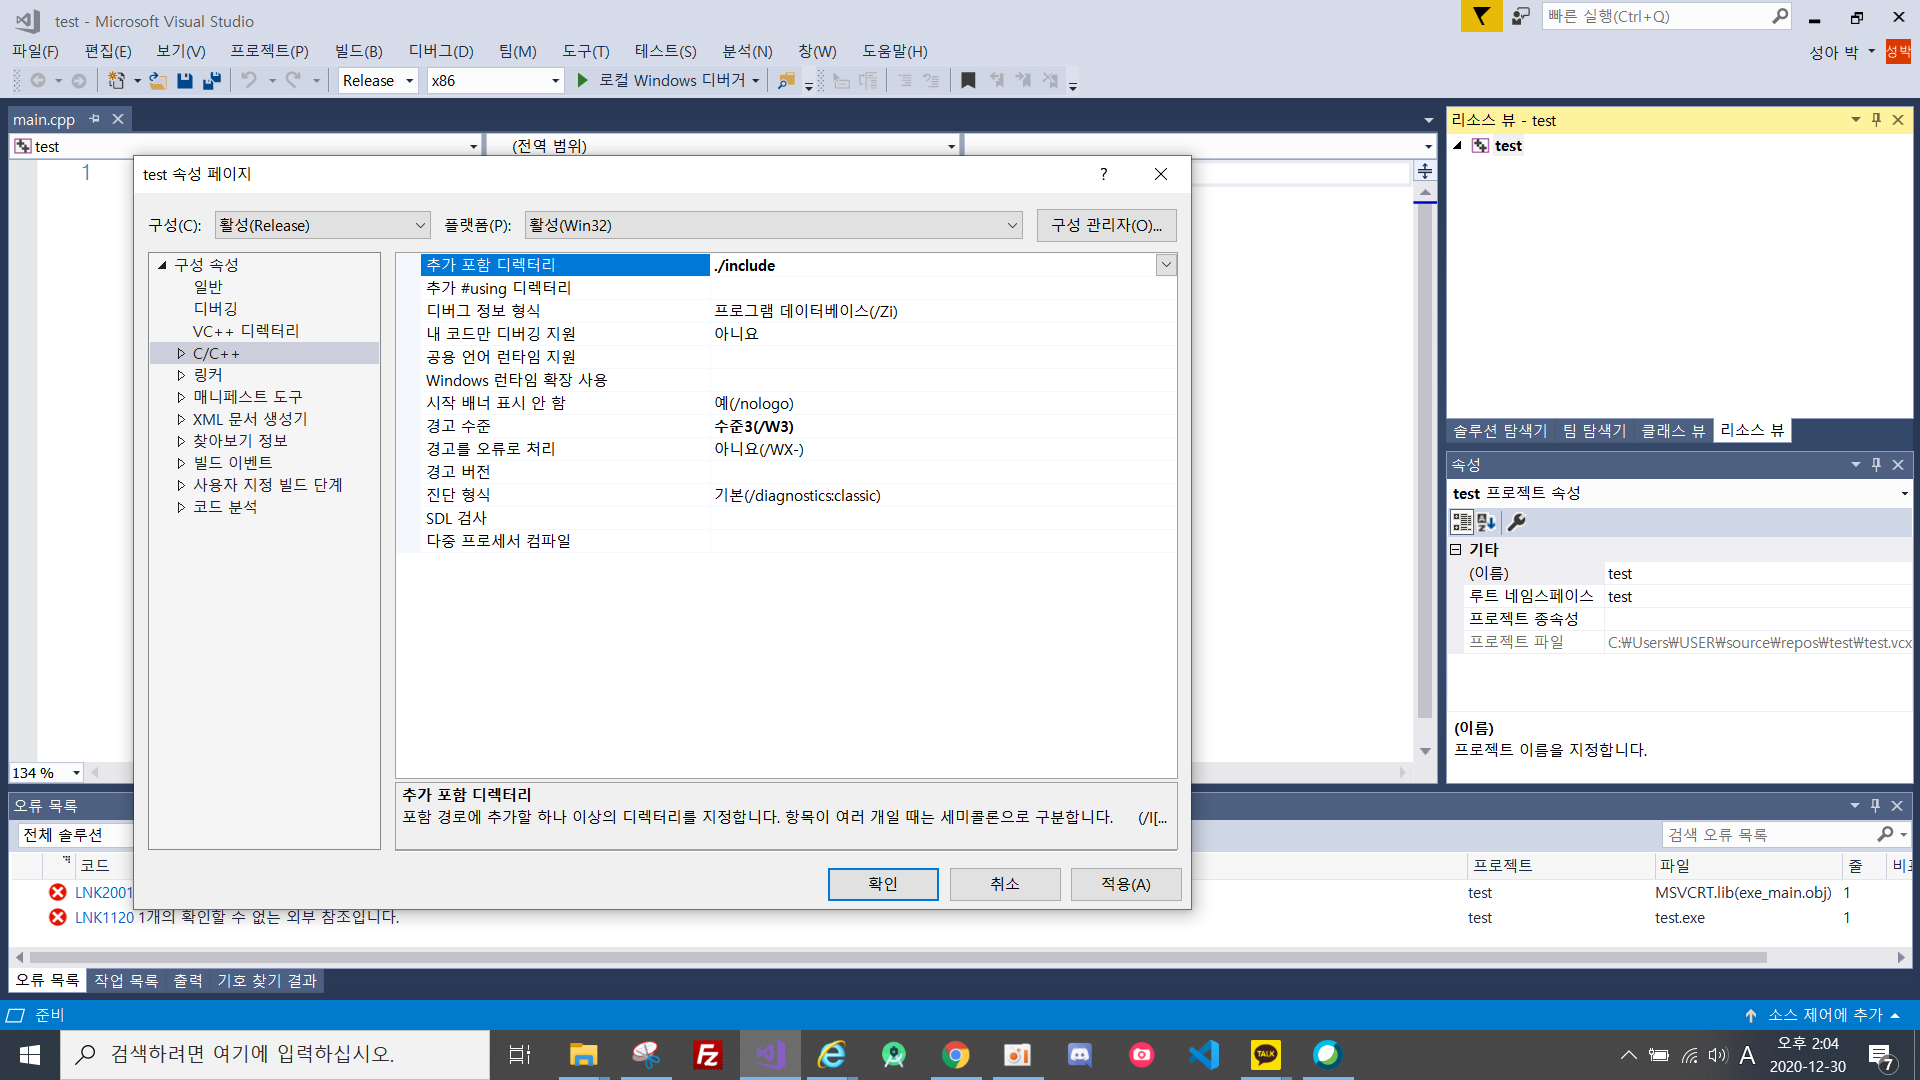Click the 확인 button

pyautogui.click(x=882, y=884)
